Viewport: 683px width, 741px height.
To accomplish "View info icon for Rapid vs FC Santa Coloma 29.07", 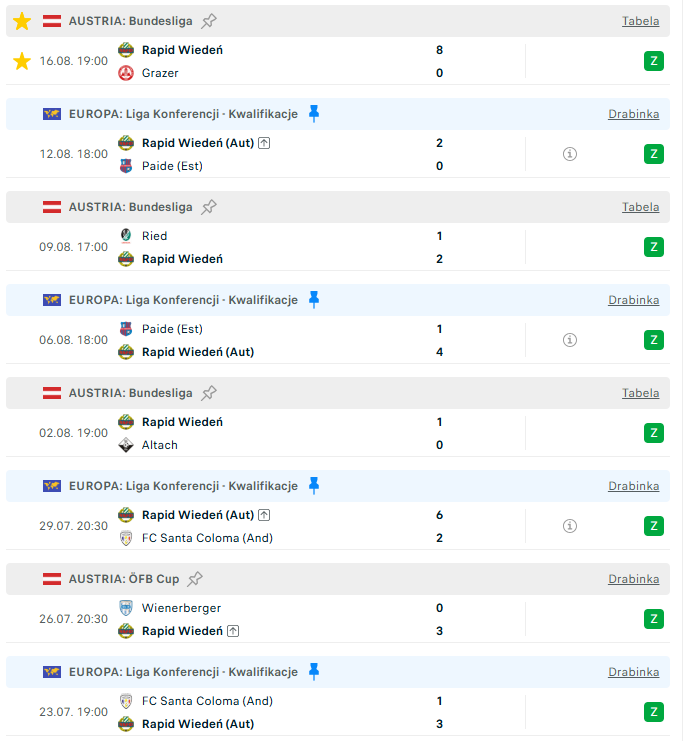I will click(570, 526).
